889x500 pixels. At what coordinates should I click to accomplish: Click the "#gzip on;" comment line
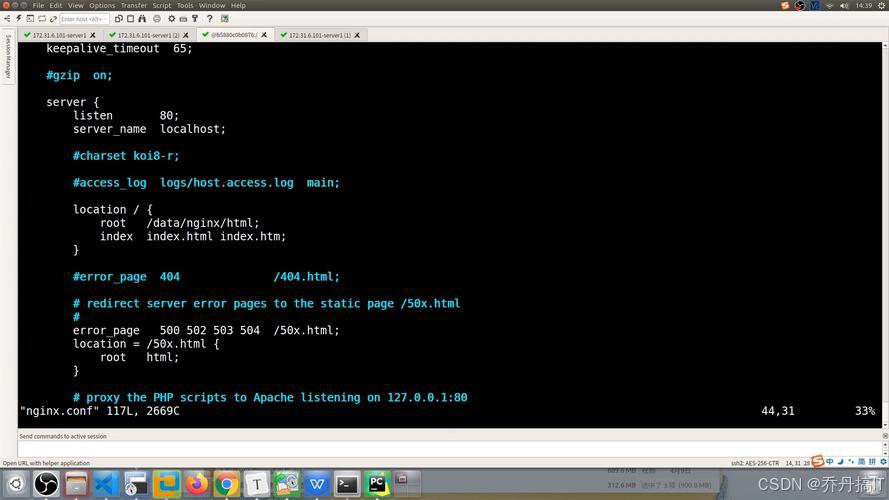pyautogui.click(x=79, y=75)
